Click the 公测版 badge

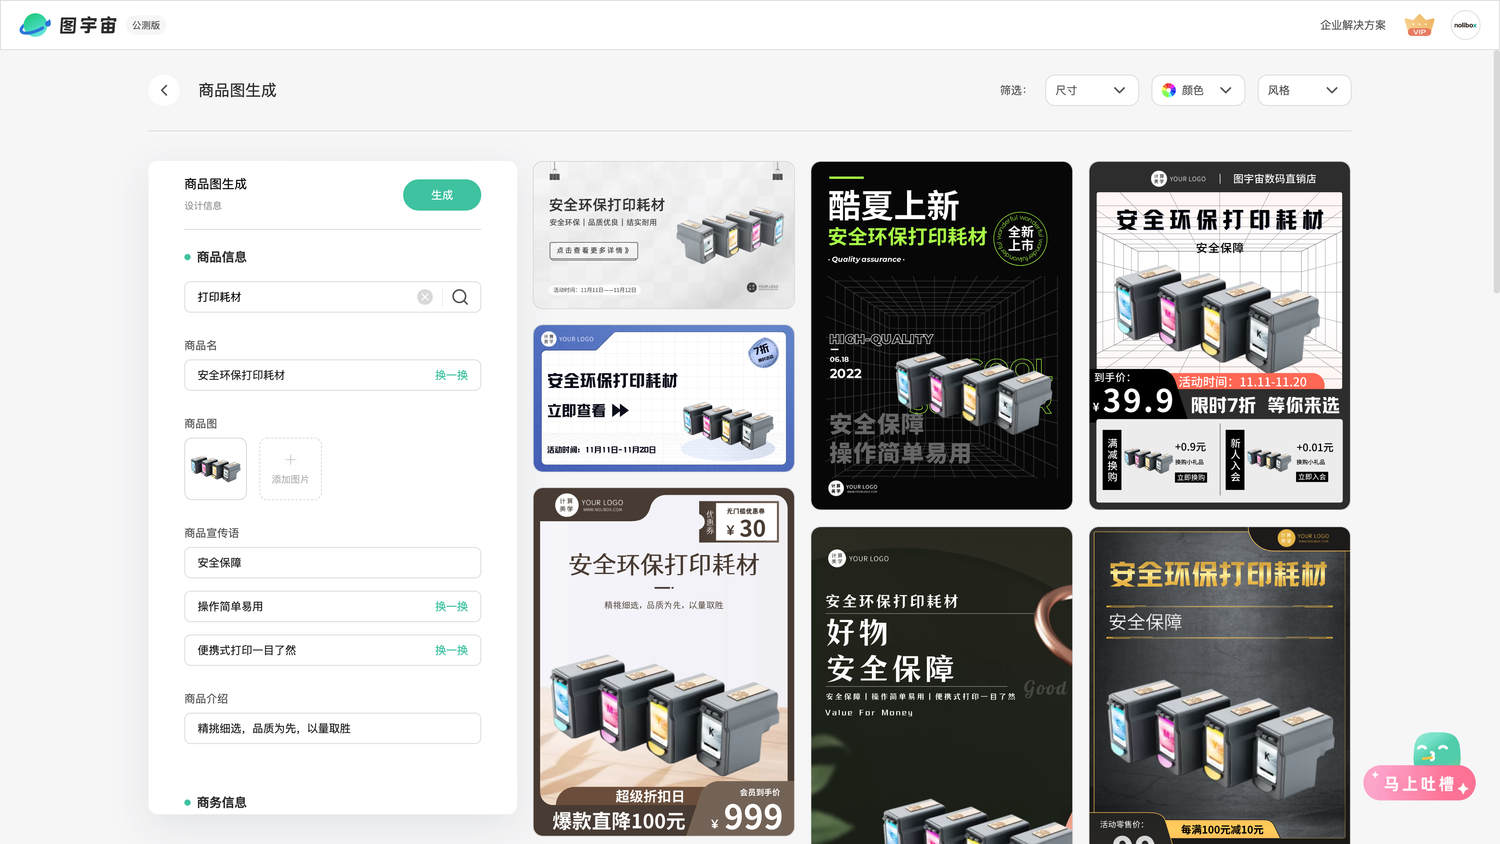146,25
